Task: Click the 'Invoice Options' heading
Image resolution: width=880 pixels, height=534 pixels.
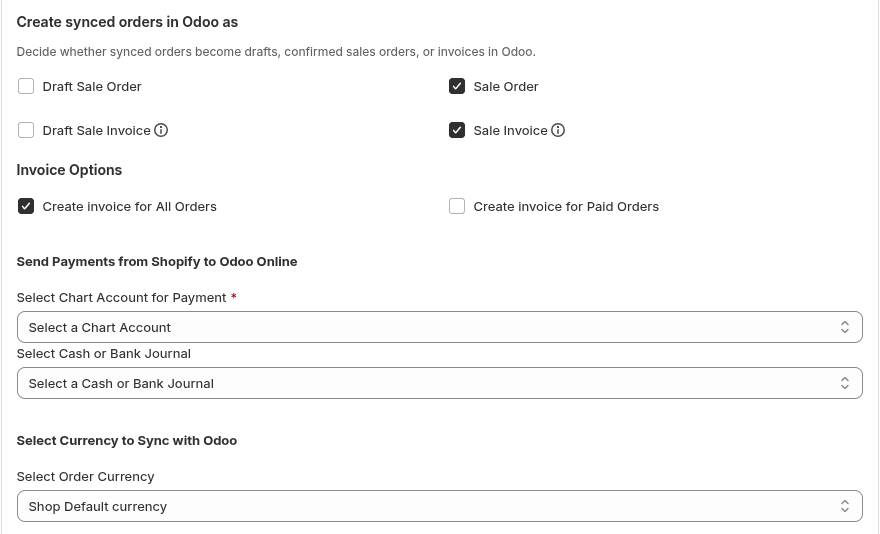Action: (x=69, y=170)
